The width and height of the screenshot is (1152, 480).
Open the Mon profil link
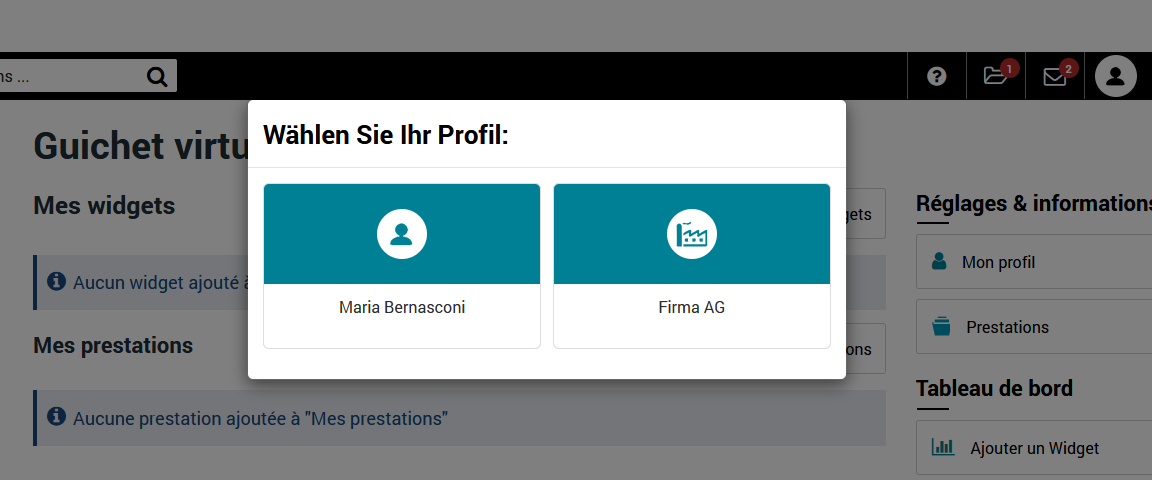998,263
